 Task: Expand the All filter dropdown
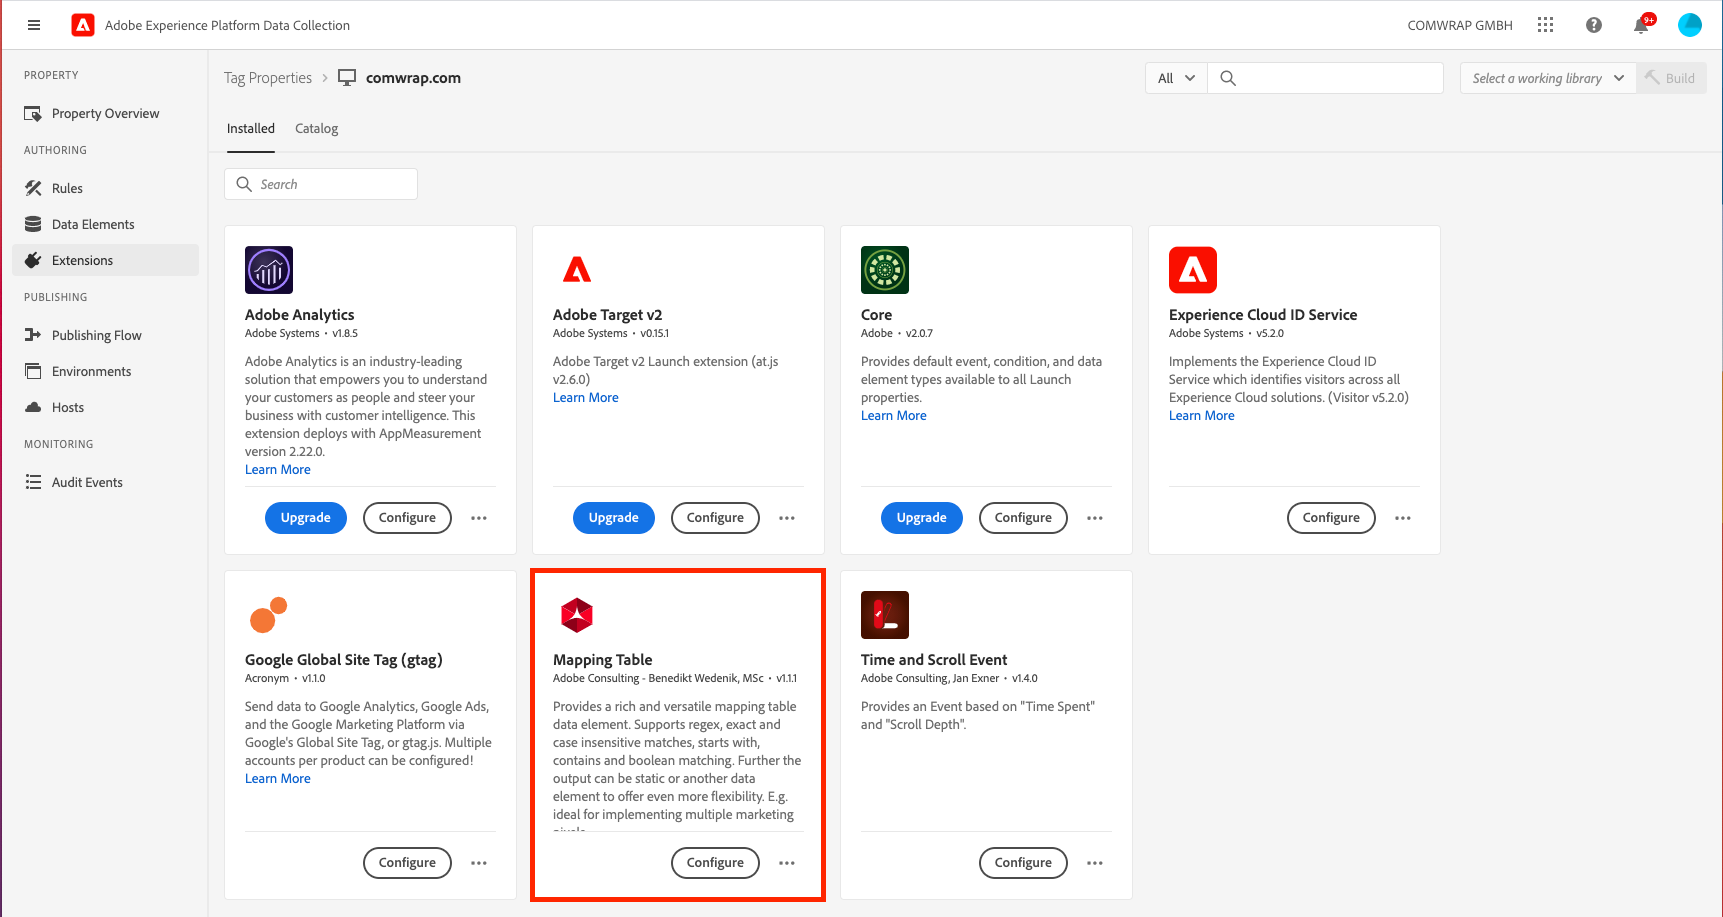(1176, 78)
